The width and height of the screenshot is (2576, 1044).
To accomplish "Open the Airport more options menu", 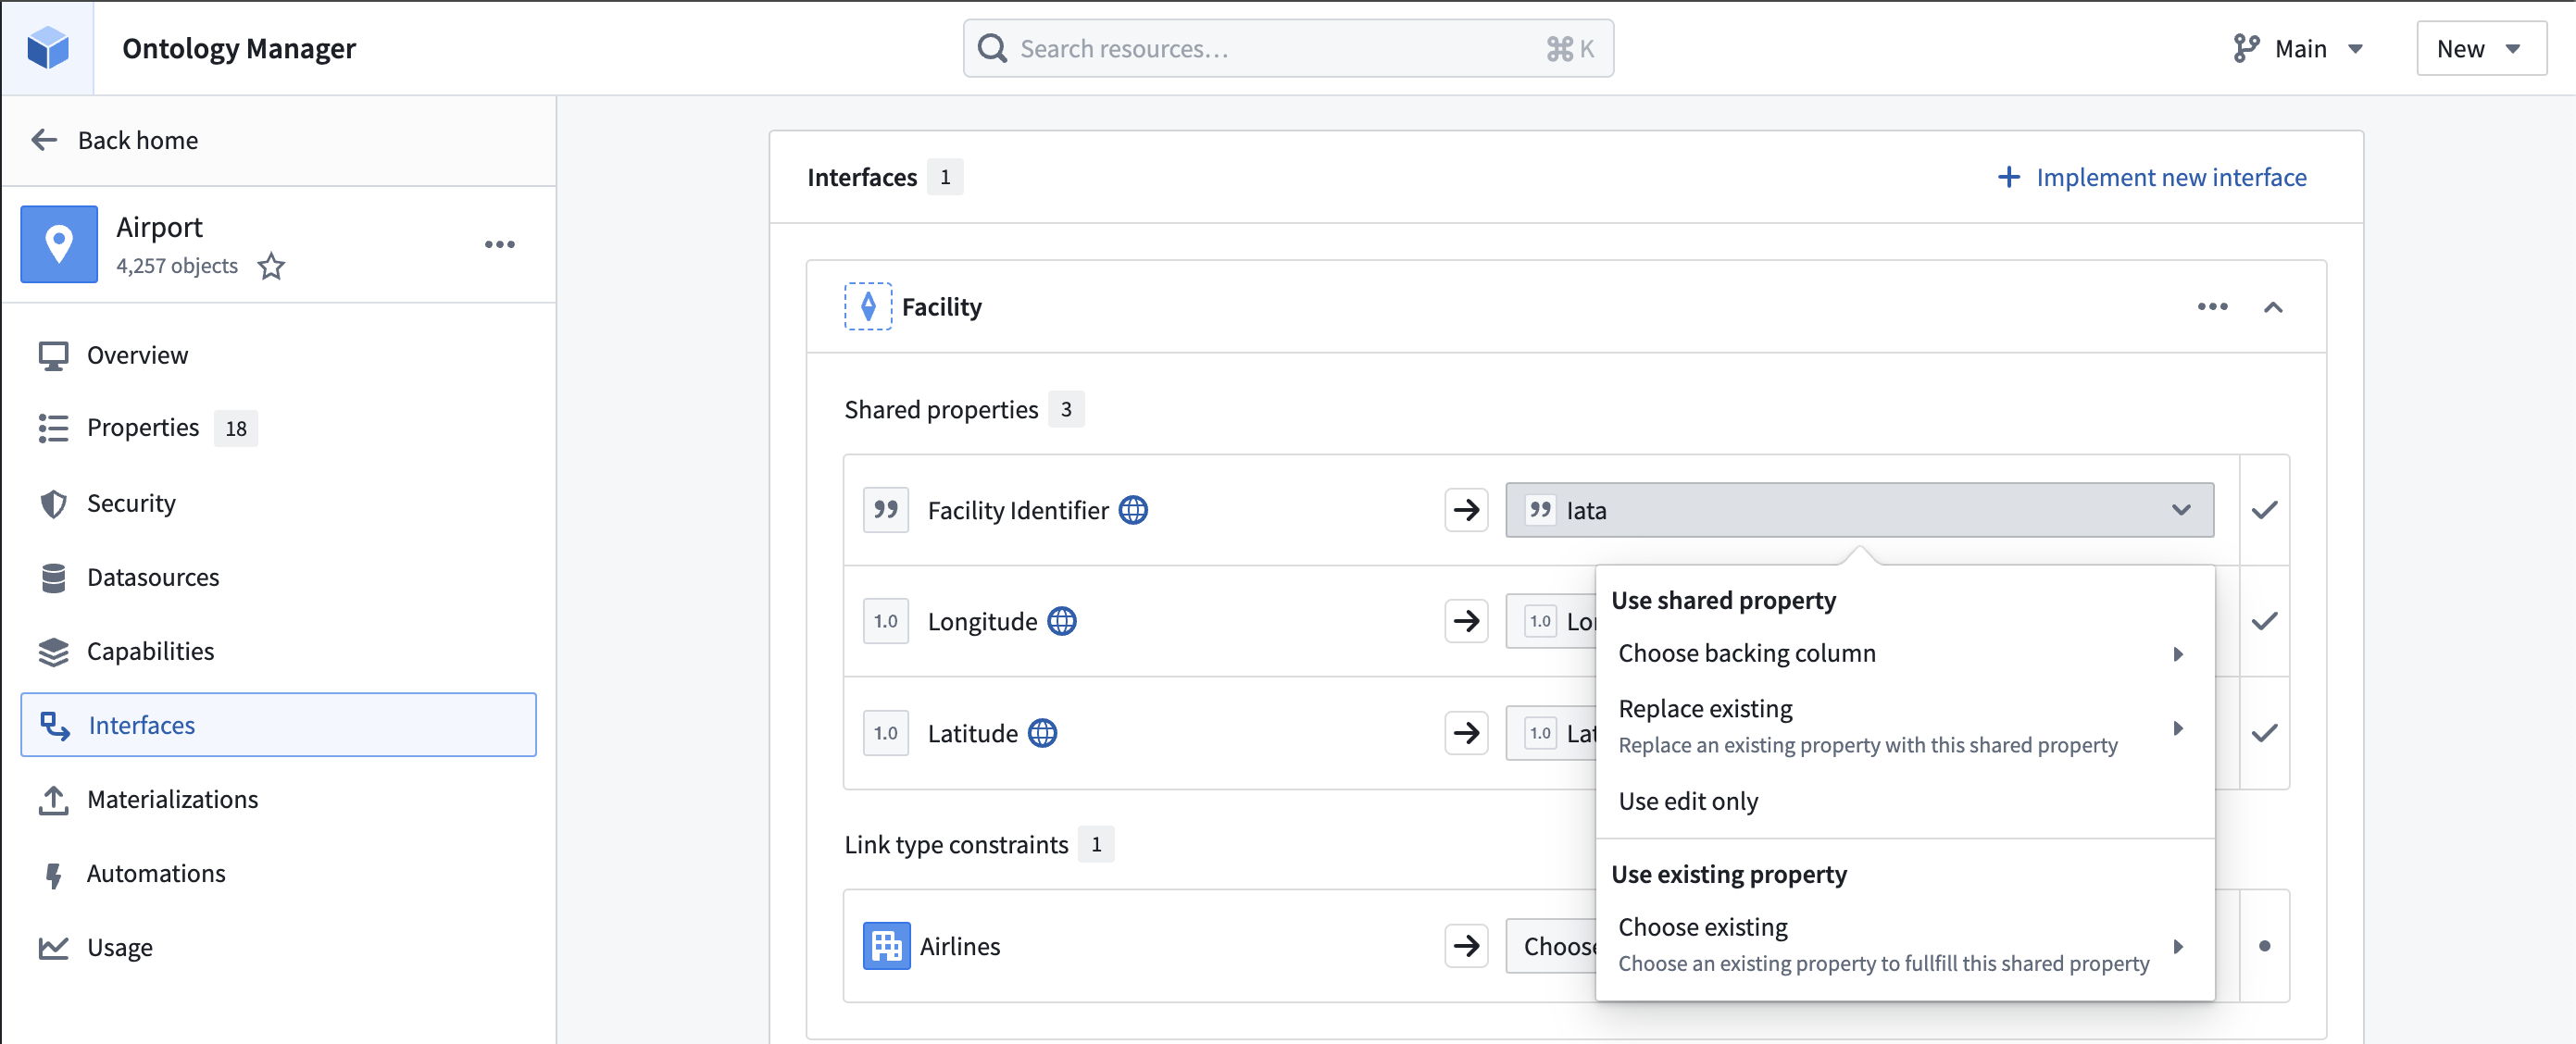I will (499, 244).
